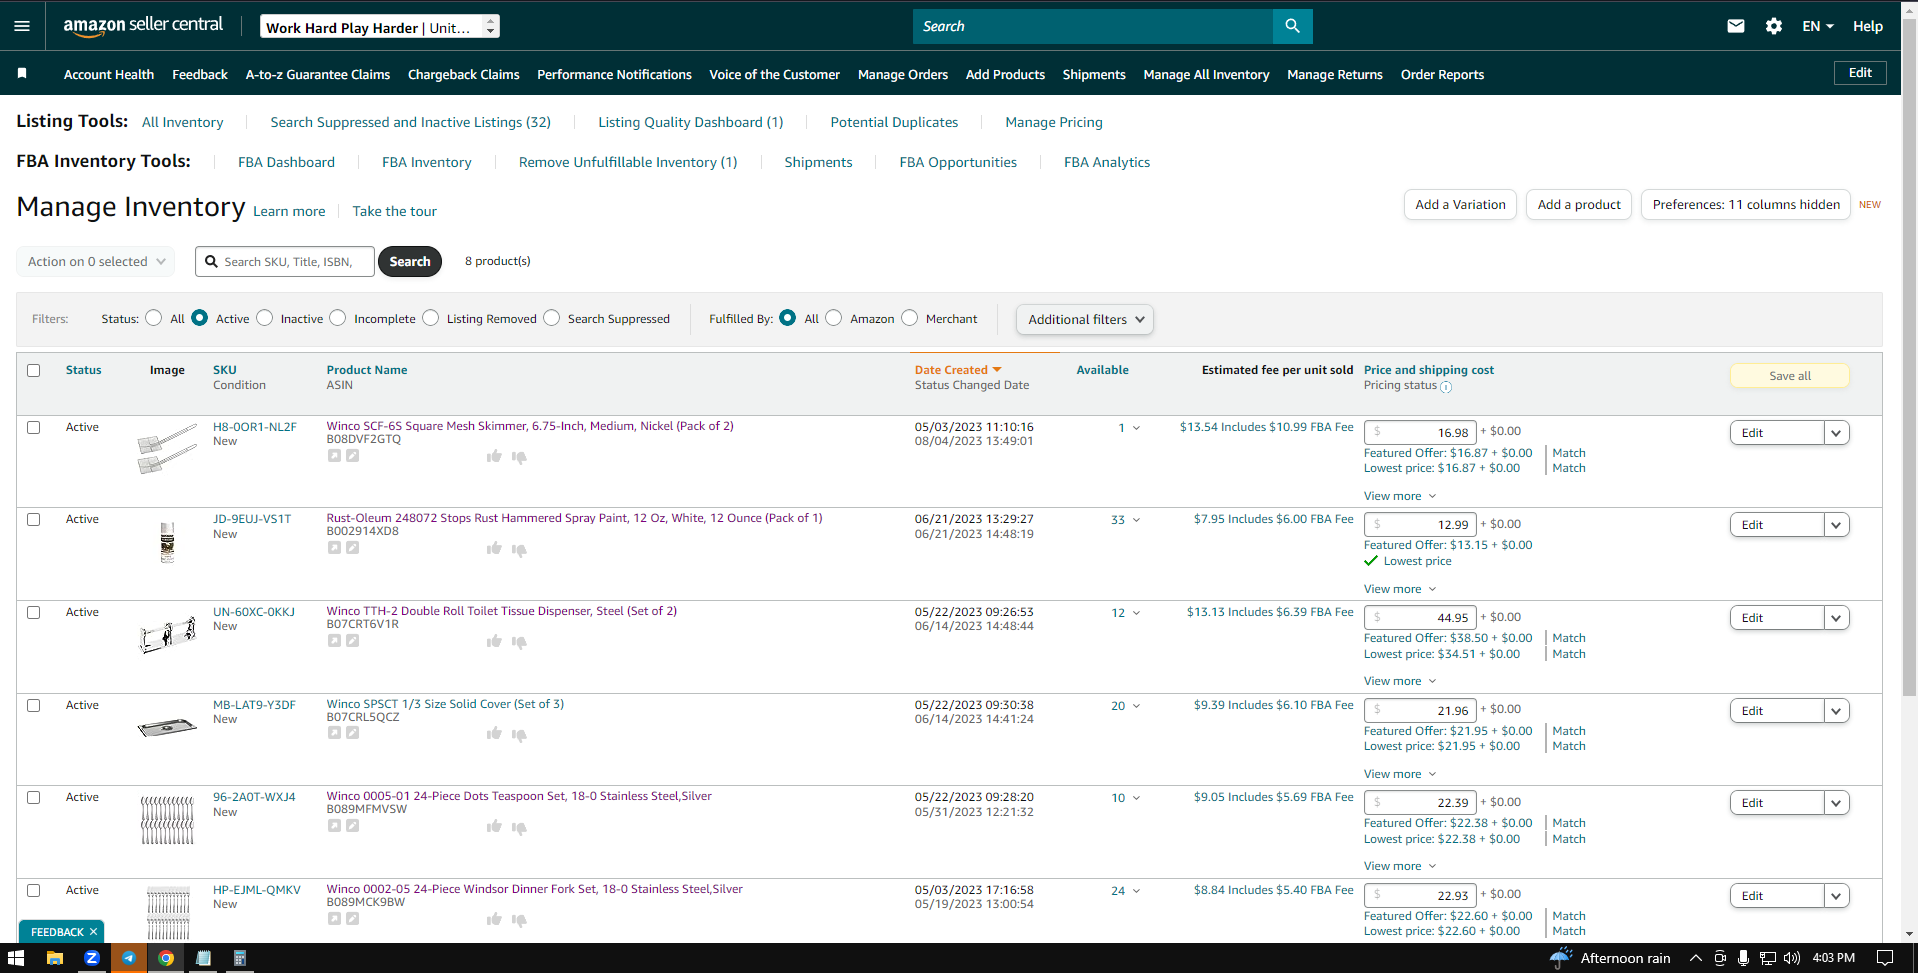
Task: Click thumbs up for Rust-Oleum spray paint
Action: pos(494,548)
